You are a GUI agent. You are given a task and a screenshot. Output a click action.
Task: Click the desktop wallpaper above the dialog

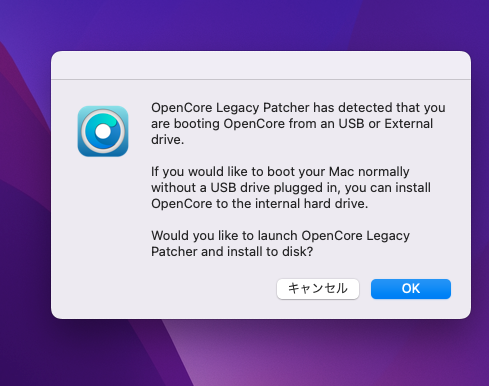point(244,25)
